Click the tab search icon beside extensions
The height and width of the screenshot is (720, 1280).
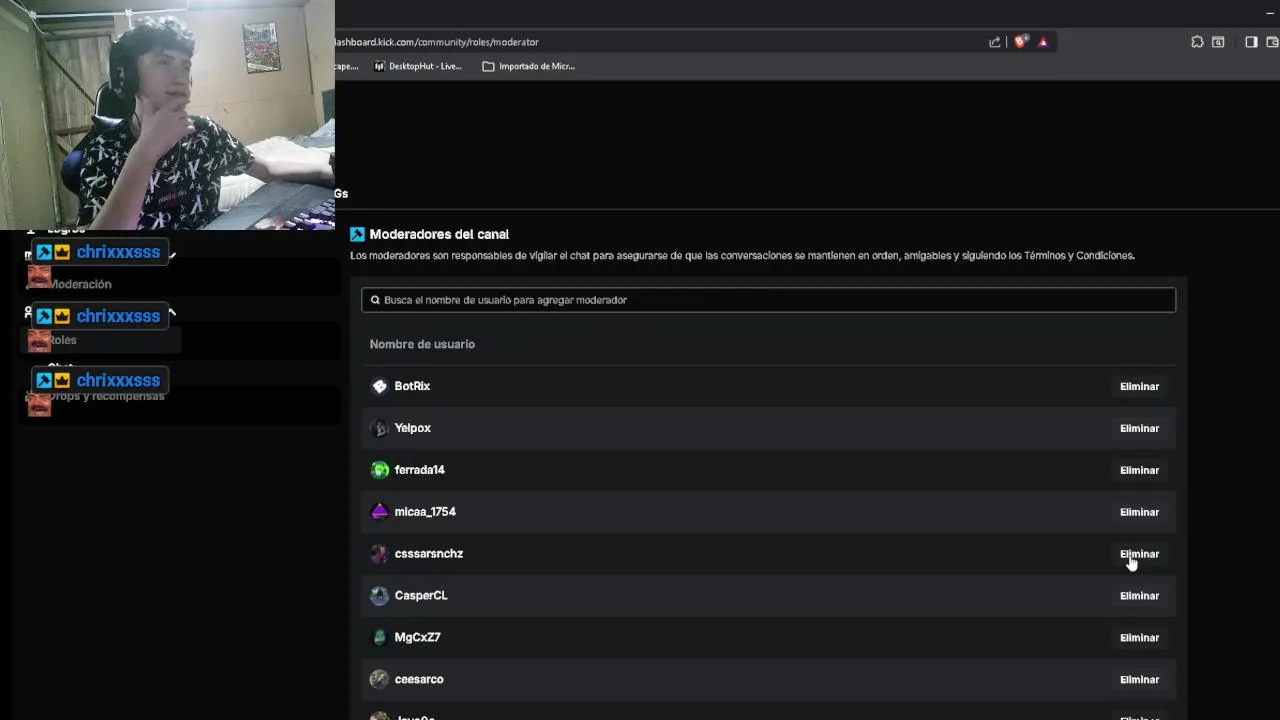[x=1218, y=42]
